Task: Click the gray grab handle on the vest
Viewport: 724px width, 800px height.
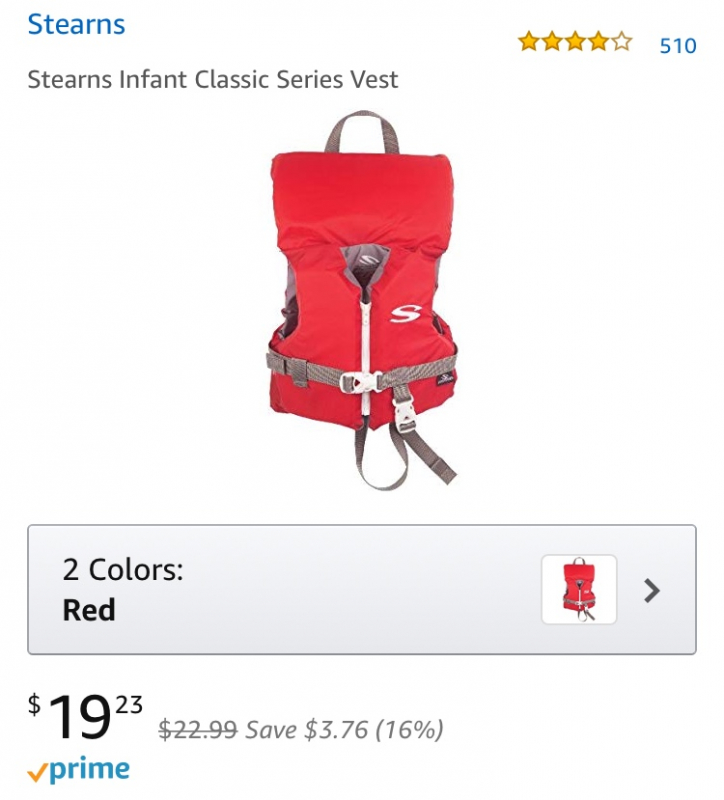Action: (x=362, y=132)
